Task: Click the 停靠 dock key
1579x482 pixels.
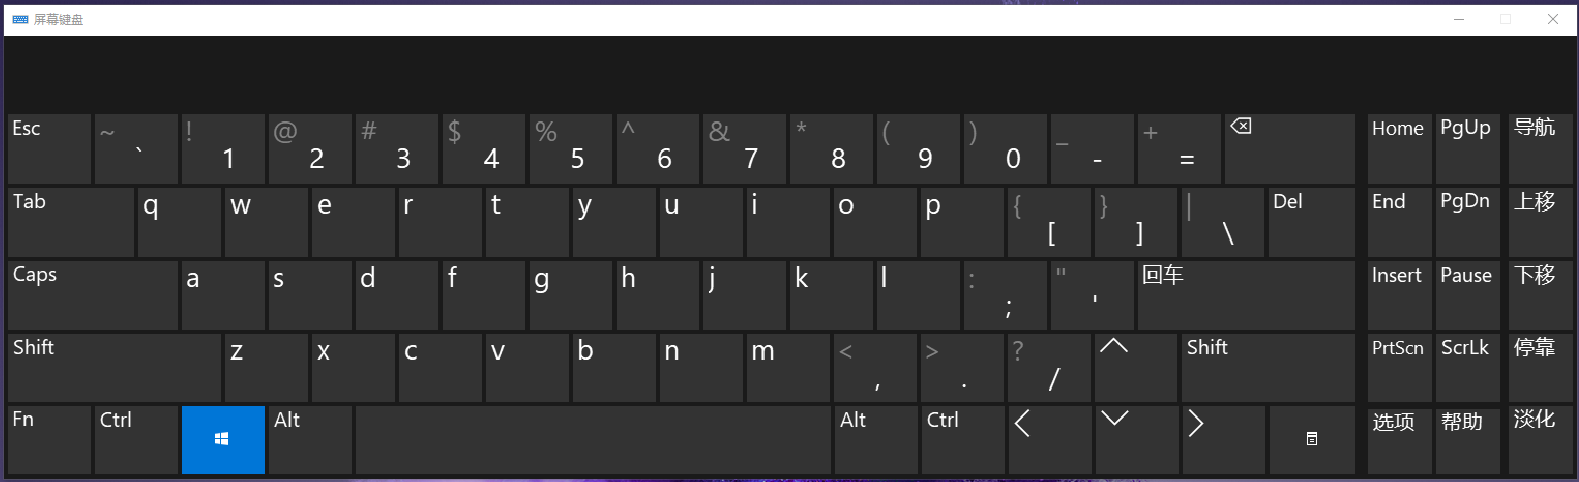Action: pos(1538,368)
